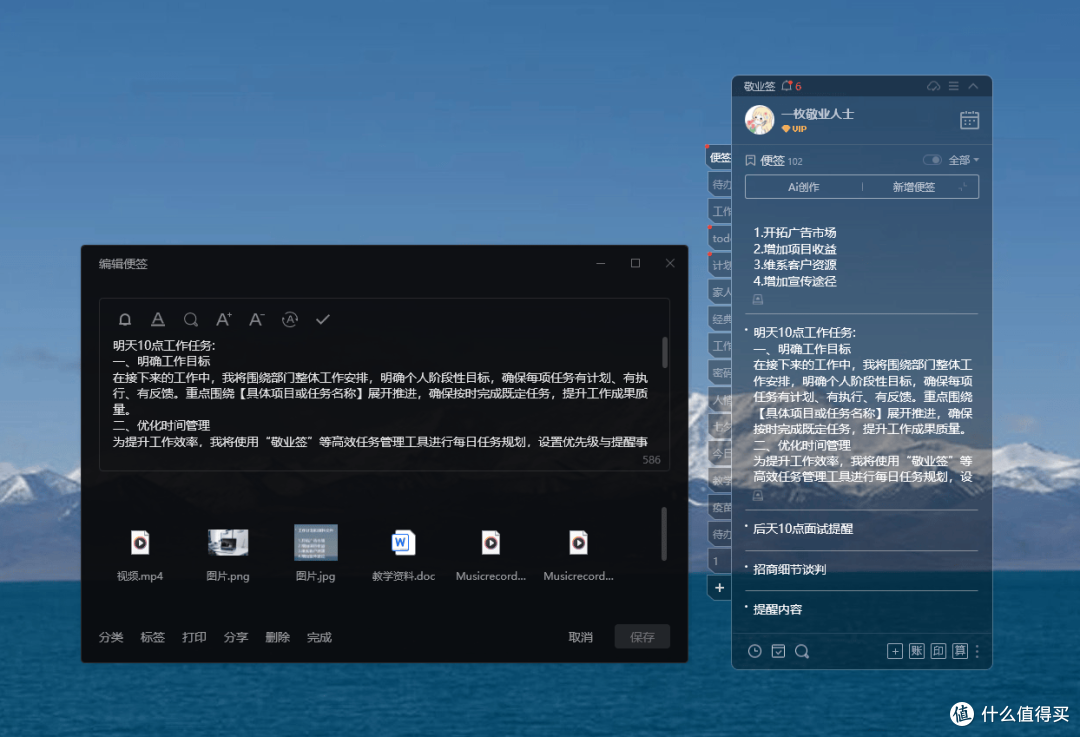Image resolution: width=1080 pixels, height=737 pixels.
Task: Select the 家人 side tab
Action: [x=720, y=292]
